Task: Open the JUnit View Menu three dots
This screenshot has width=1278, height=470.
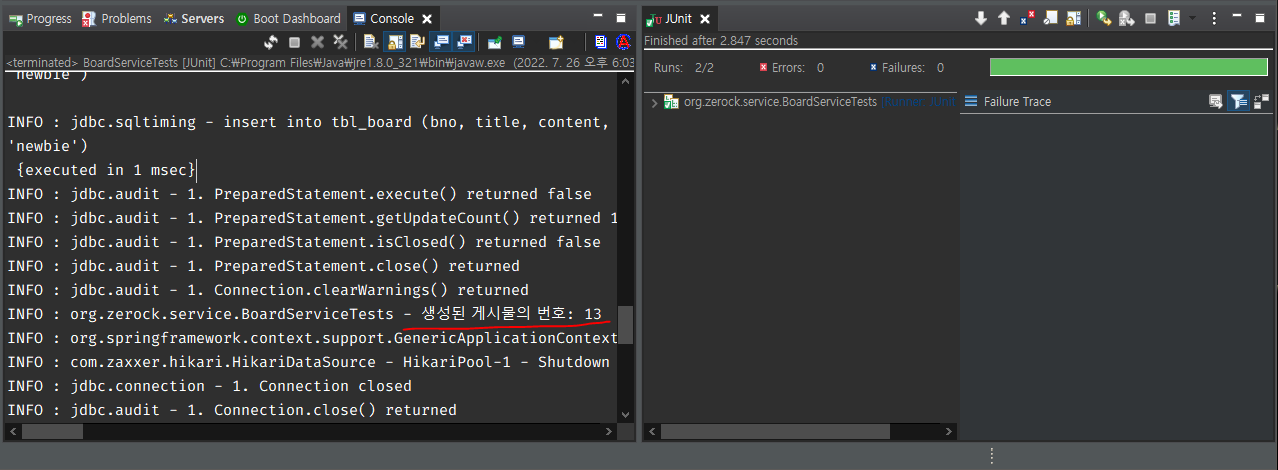Action: 1214,18
